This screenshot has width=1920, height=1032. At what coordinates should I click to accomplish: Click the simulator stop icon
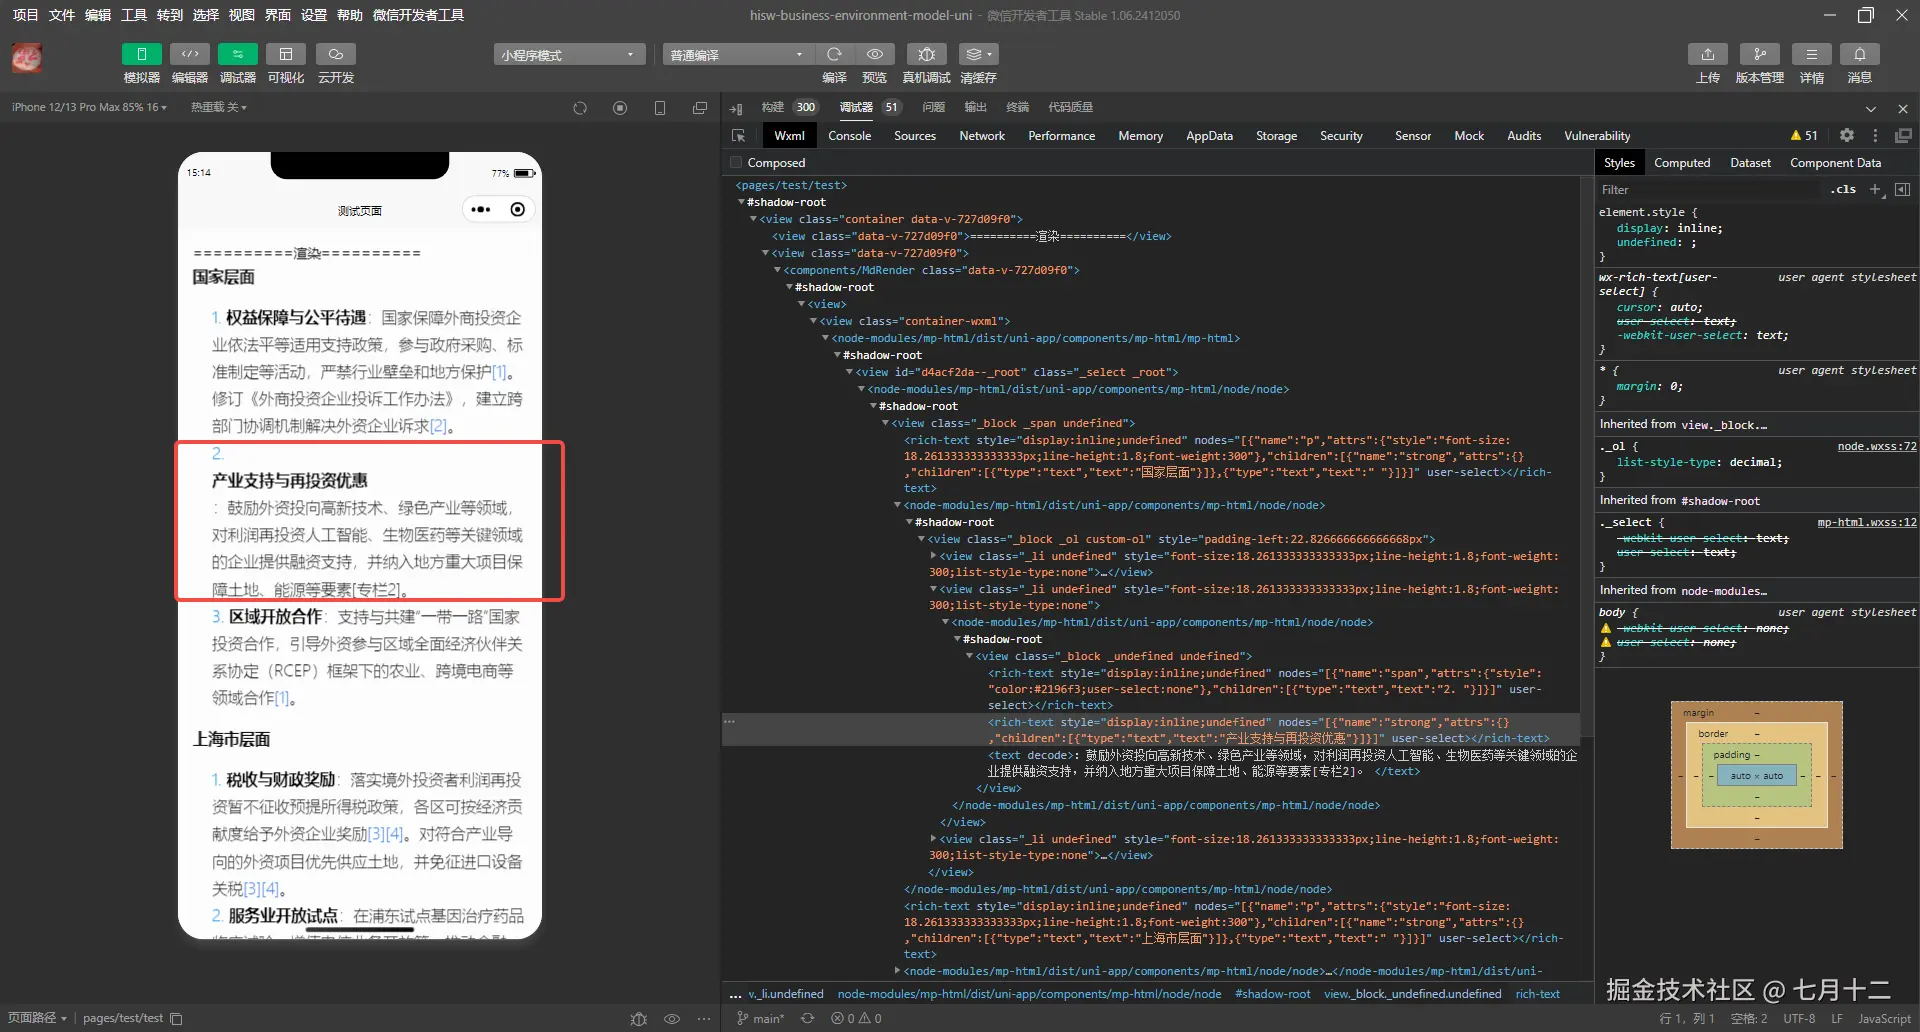620,108
